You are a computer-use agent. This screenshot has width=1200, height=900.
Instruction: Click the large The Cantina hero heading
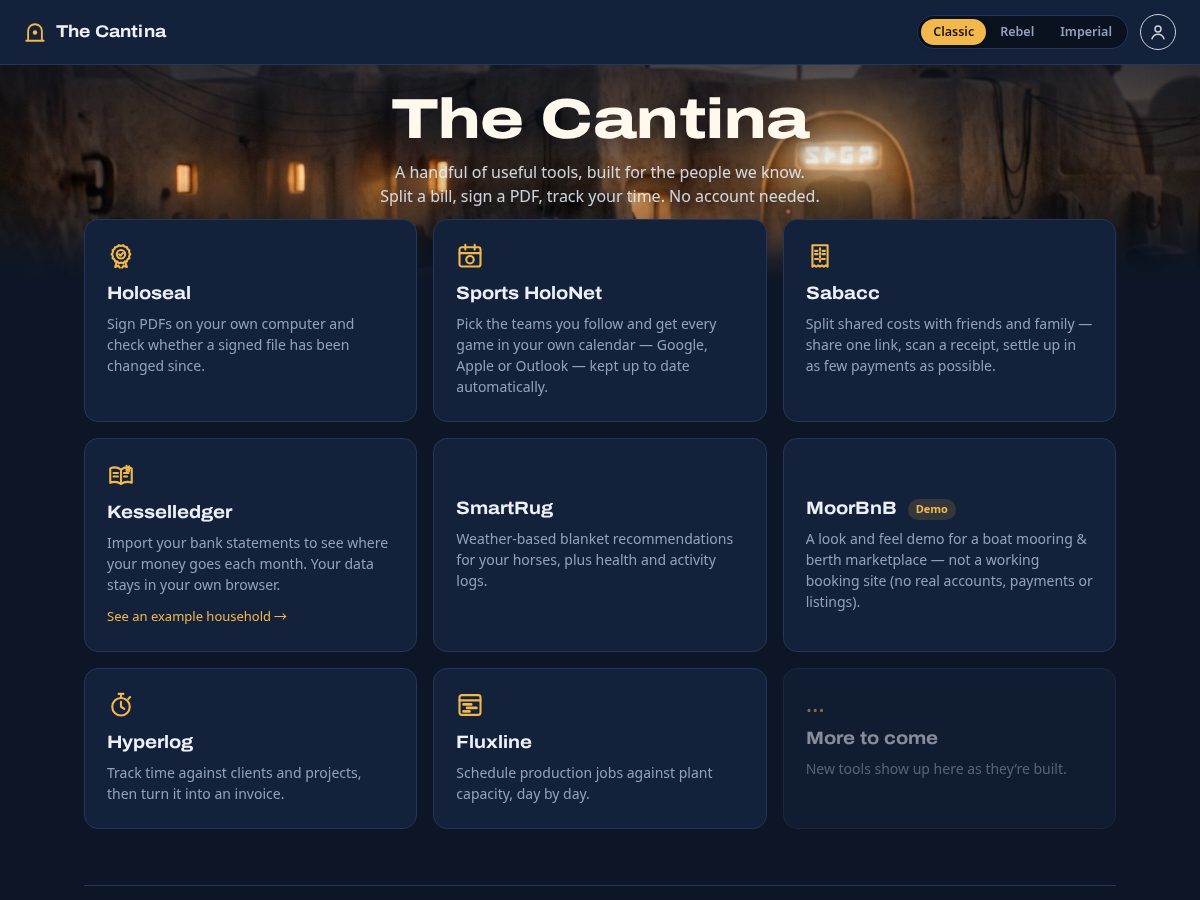point(600,119)
